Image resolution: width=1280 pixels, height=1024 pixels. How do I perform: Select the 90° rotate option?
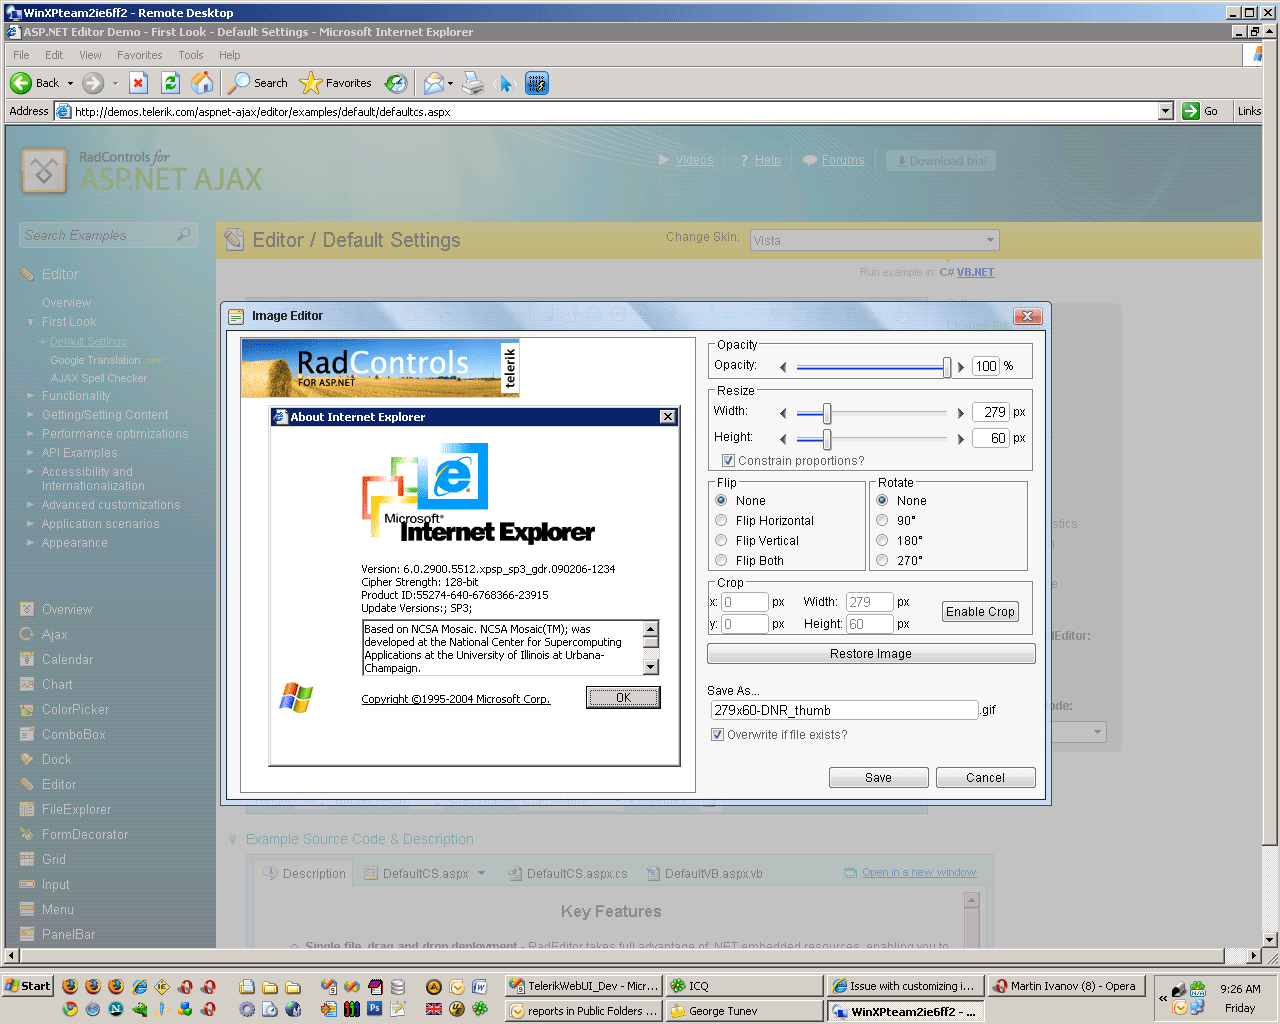882,520
